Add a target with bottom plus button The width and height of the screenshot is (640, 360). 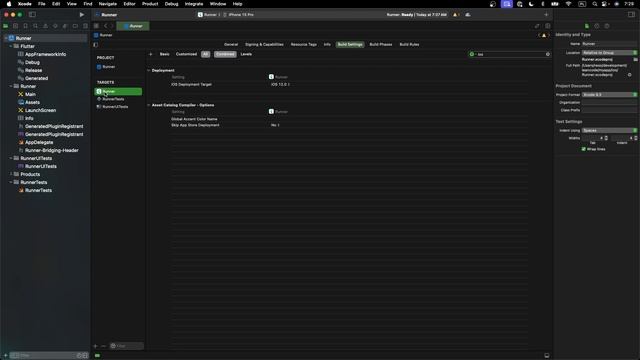tap(96, 346)
